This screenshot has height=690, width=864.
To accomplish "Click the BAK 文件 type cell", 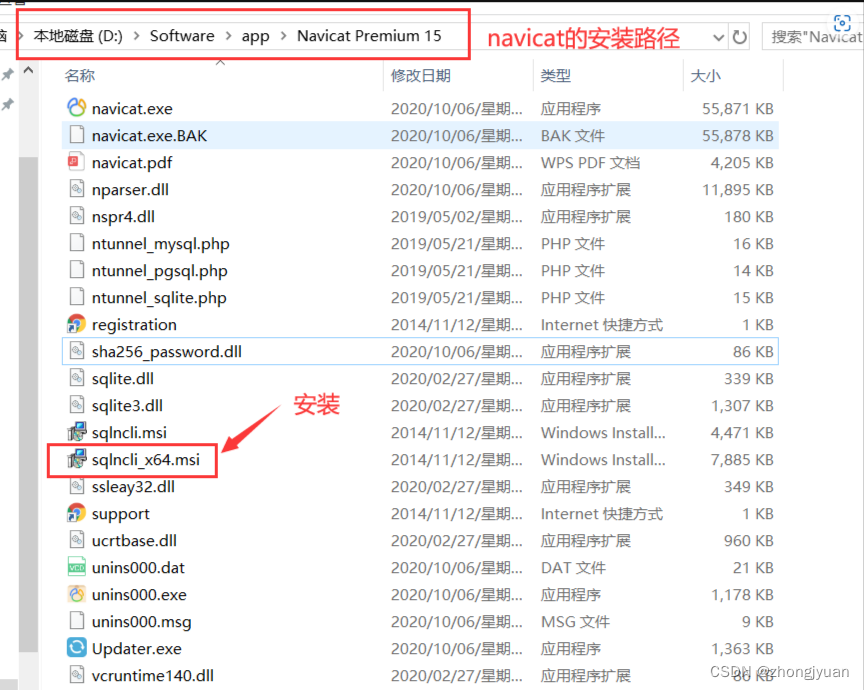I will 573,136.
